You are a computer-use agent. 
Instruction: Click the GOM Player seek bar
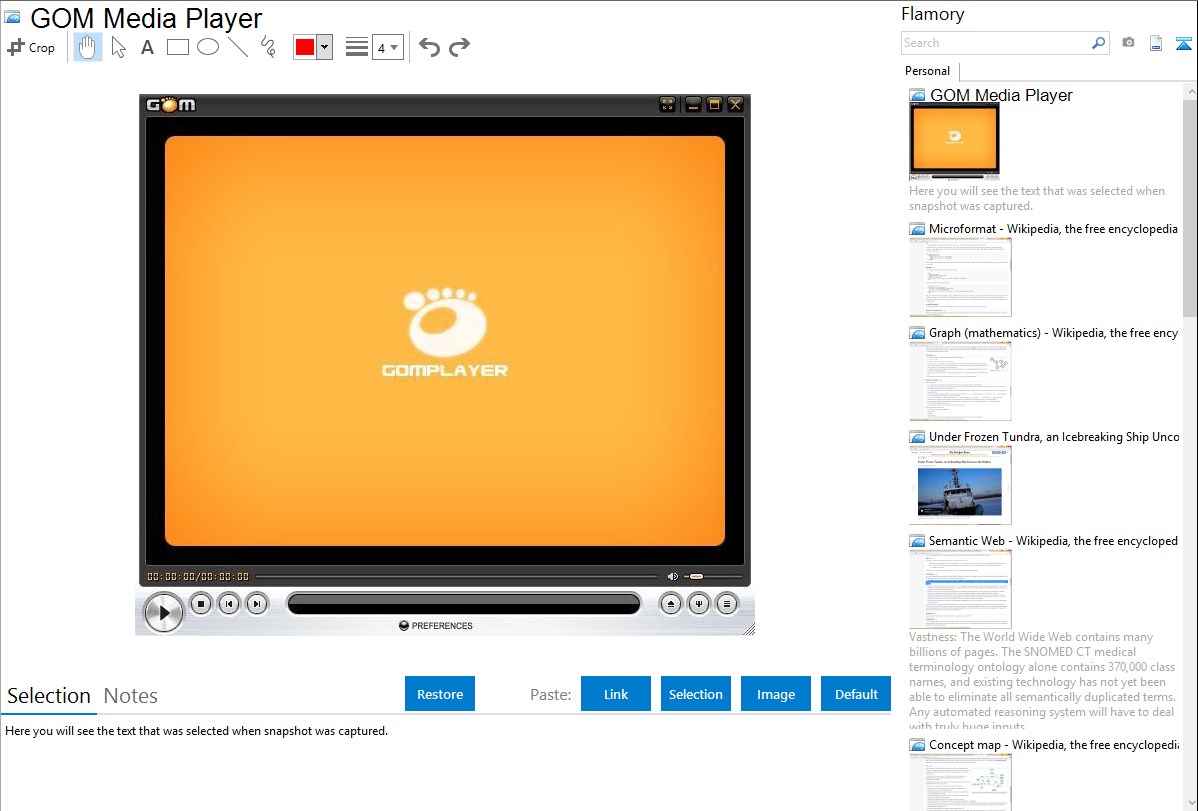tap(457, 576)
